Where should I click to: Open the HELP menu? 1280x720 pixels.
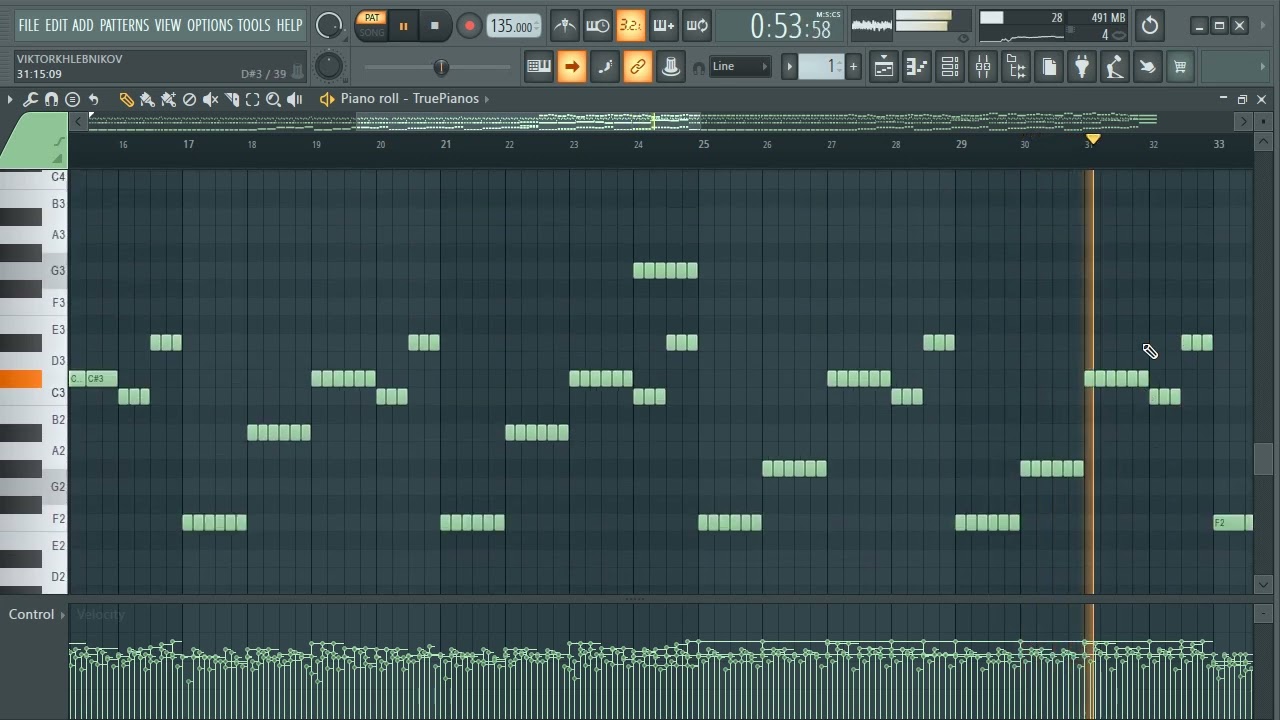tap(289, 25)
